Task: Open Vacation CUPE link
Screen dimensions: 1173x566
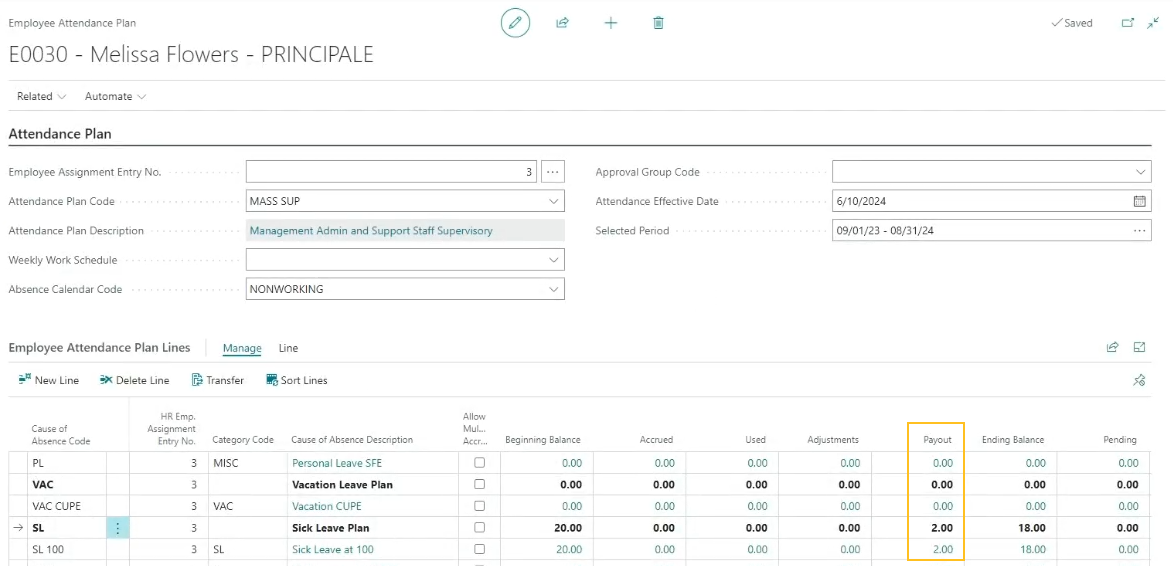Action: click(327, 506)
